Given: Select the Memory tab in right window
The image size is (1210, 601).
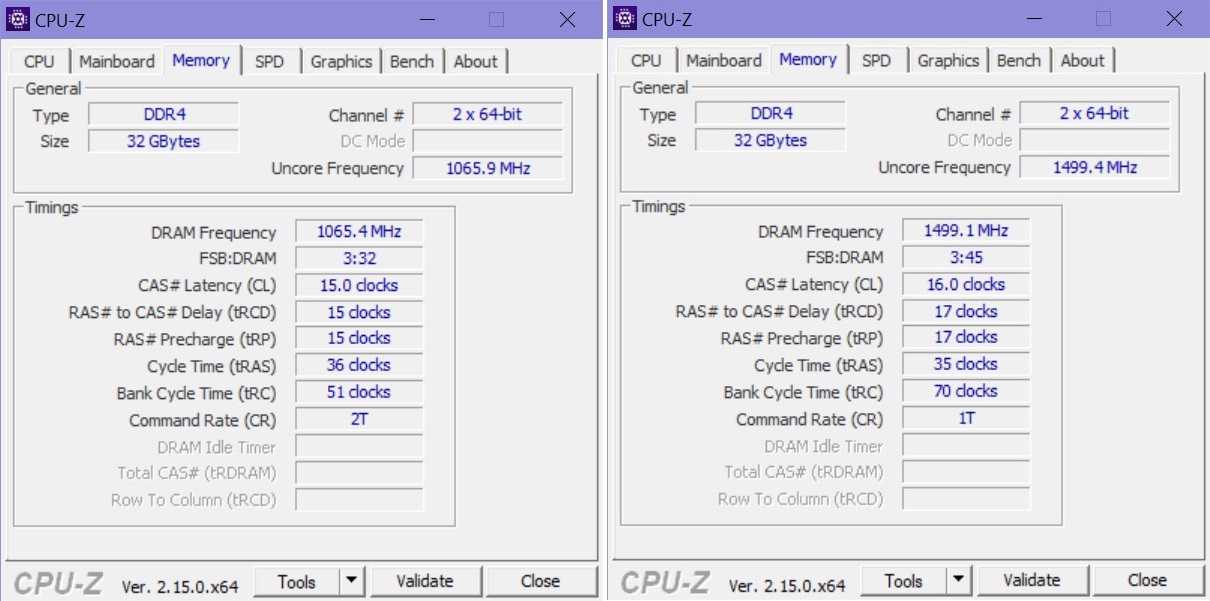Looking at the screenshot, I should point(808,59).
